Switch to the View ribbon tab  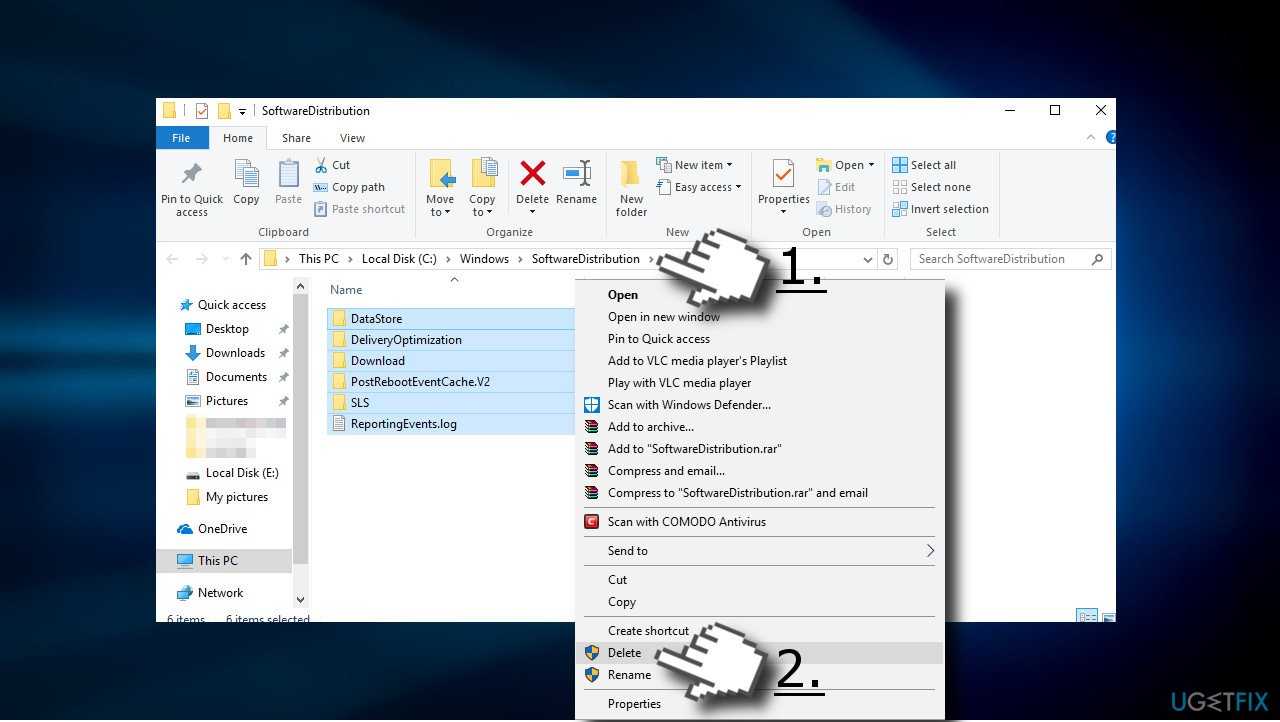pyautogui.click(x=352, y=138)
